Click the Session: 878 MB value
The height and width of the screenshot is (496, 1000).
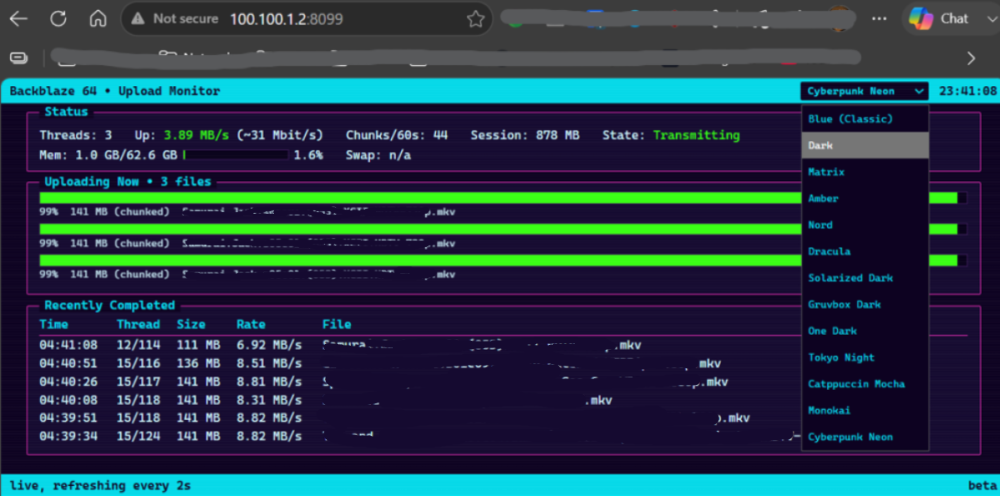click(x=525, y=135)
